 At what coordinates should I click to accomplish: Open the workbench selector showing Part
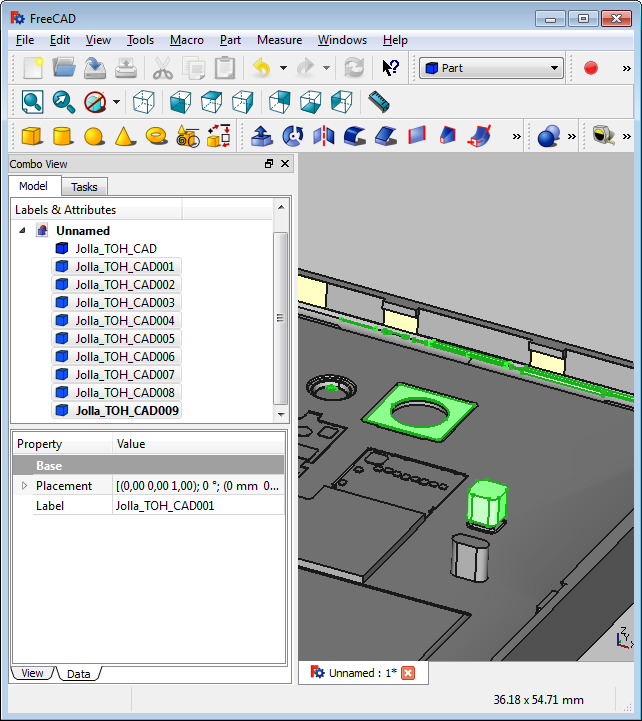click(x=491, y=68)
